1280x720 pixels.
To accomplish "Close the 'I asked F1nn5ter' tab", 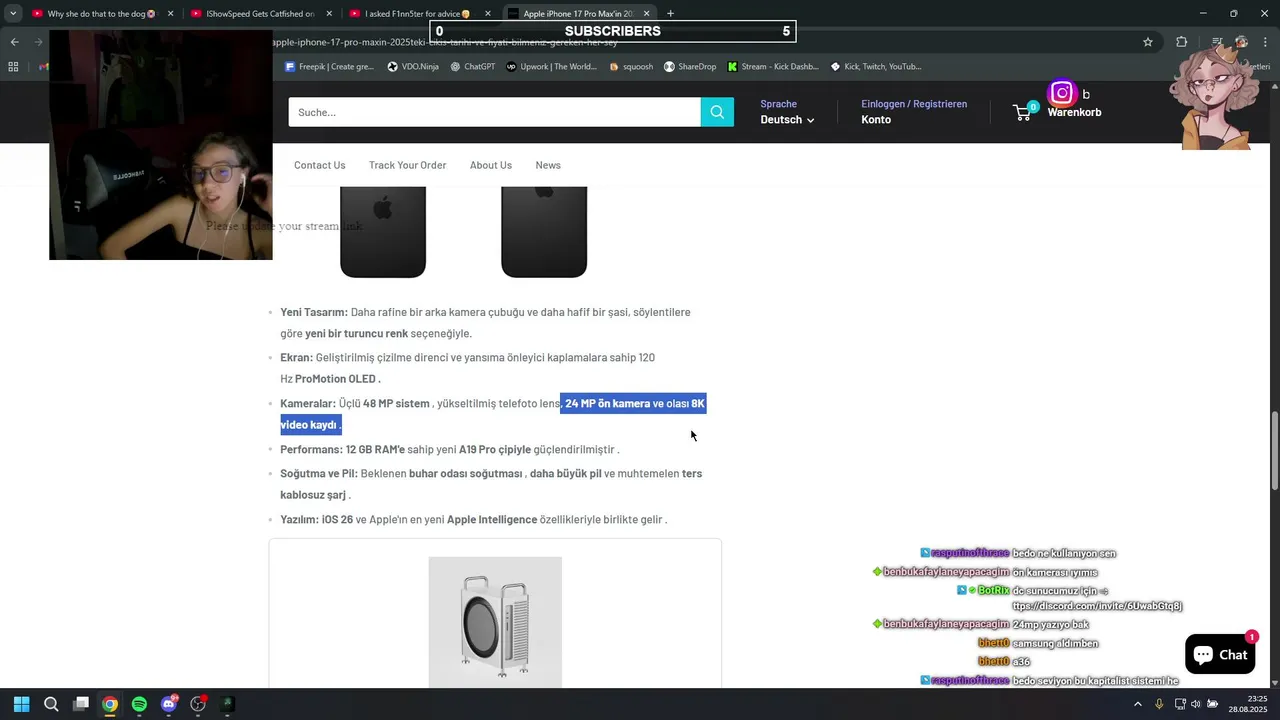I will point(488,14).
